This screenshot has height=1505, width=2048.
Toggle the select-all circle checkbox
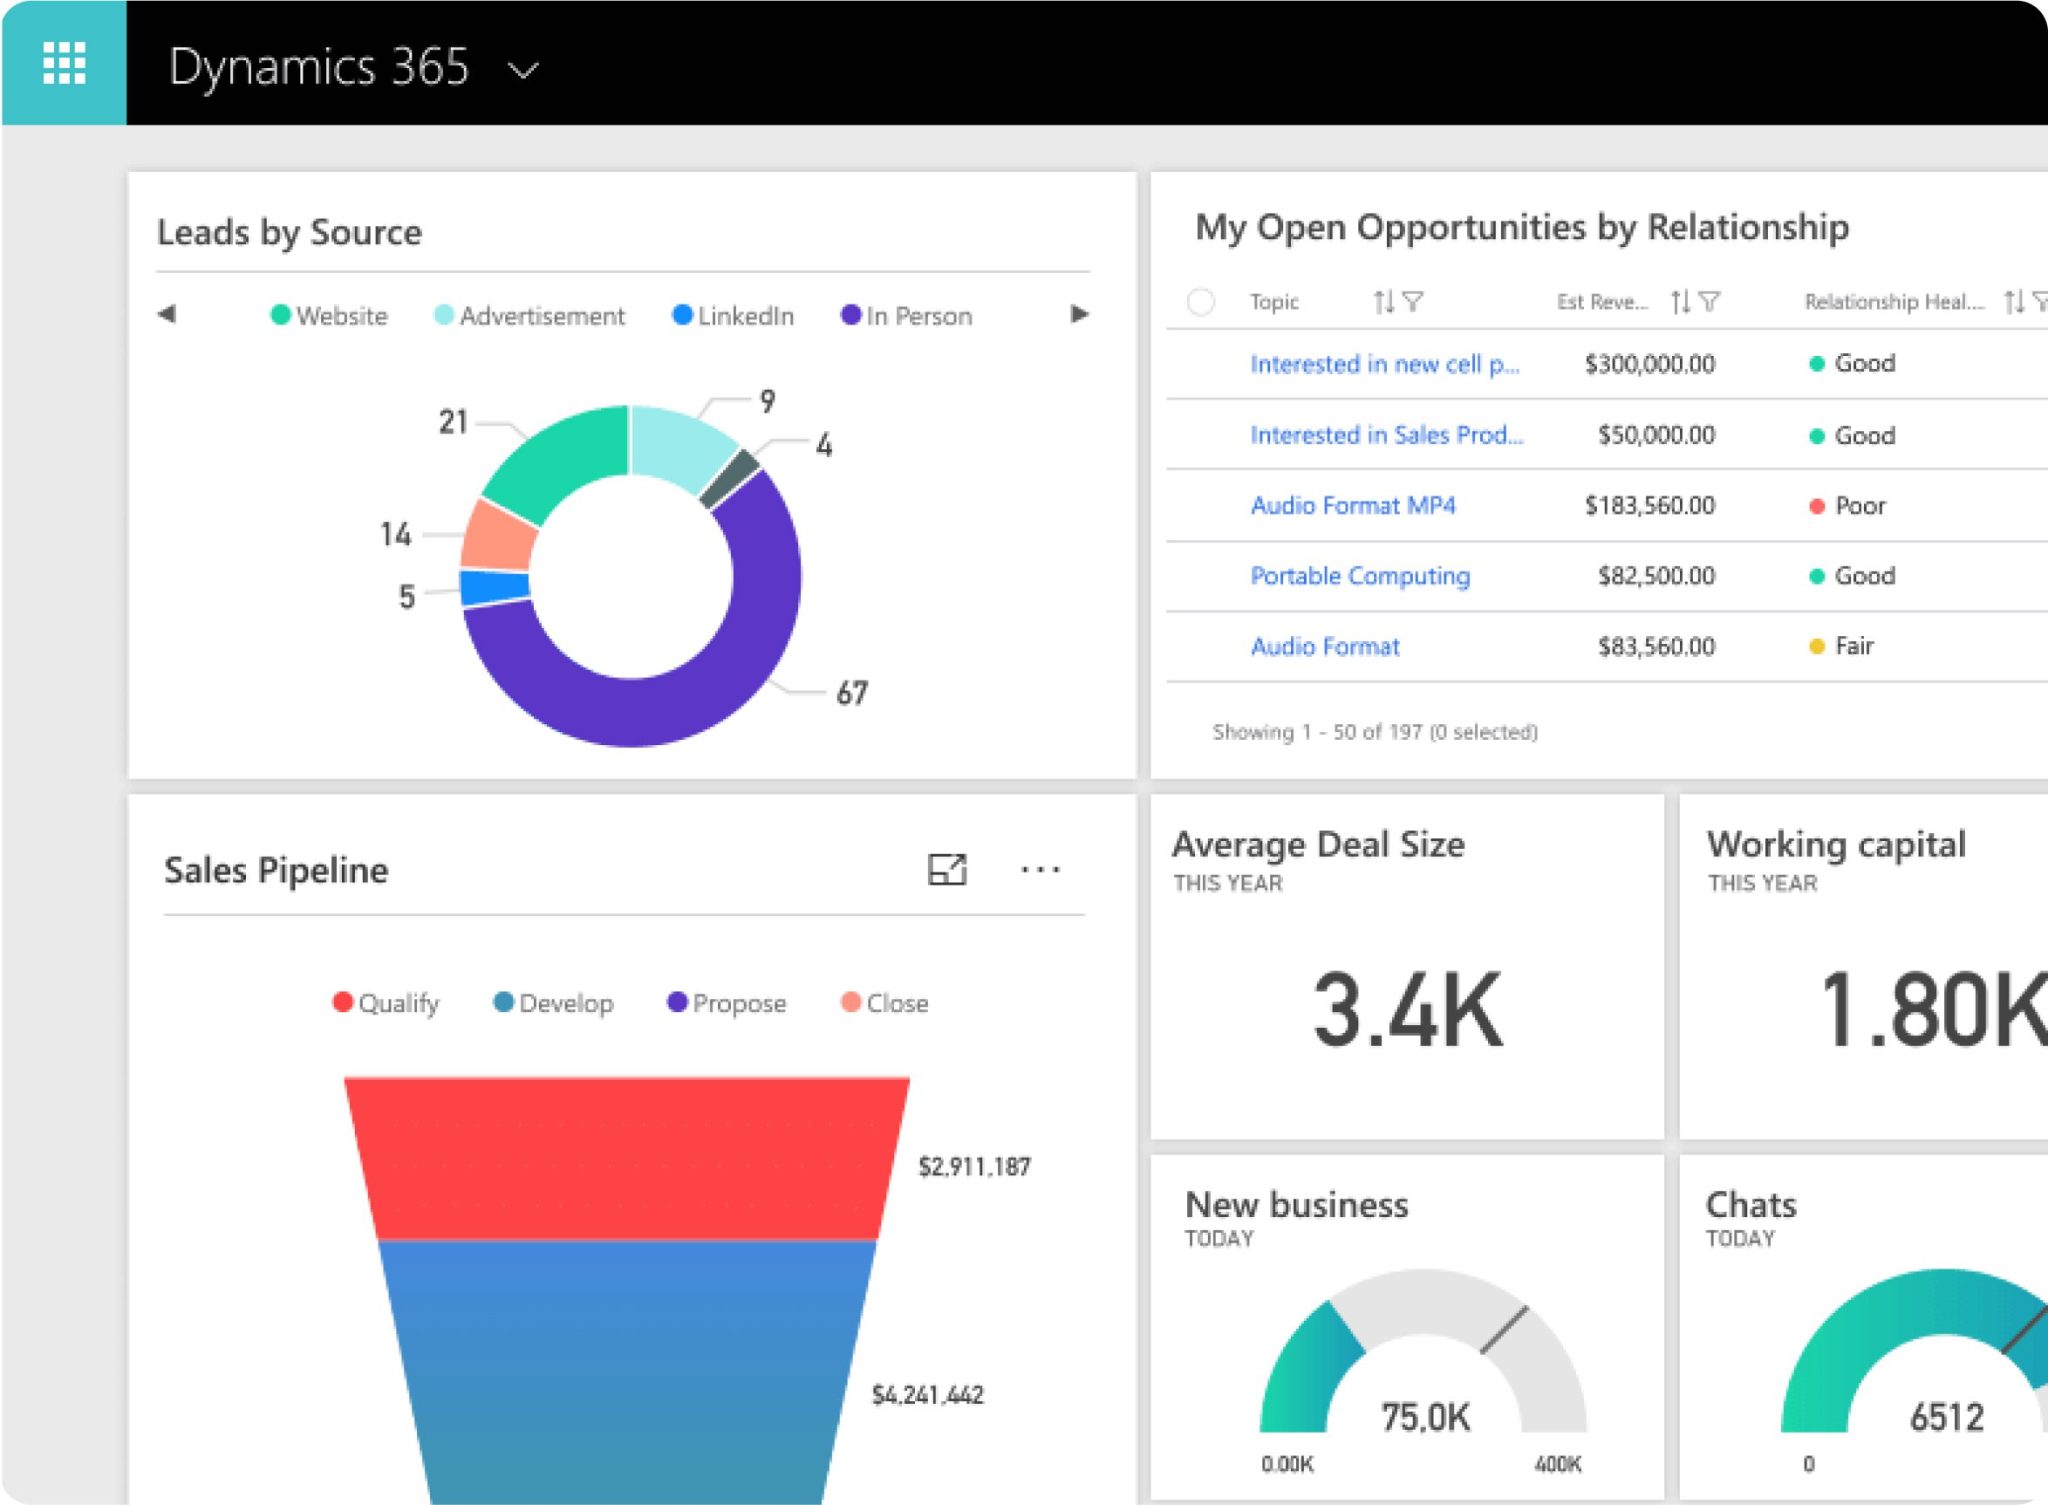coord(1200,301)
